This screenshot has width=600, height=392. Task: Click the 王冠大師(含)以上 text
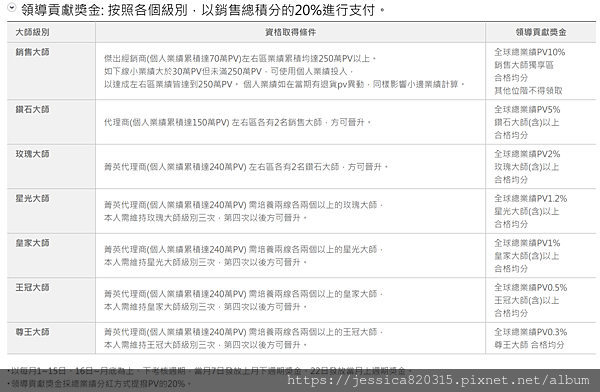pos(527,300)
